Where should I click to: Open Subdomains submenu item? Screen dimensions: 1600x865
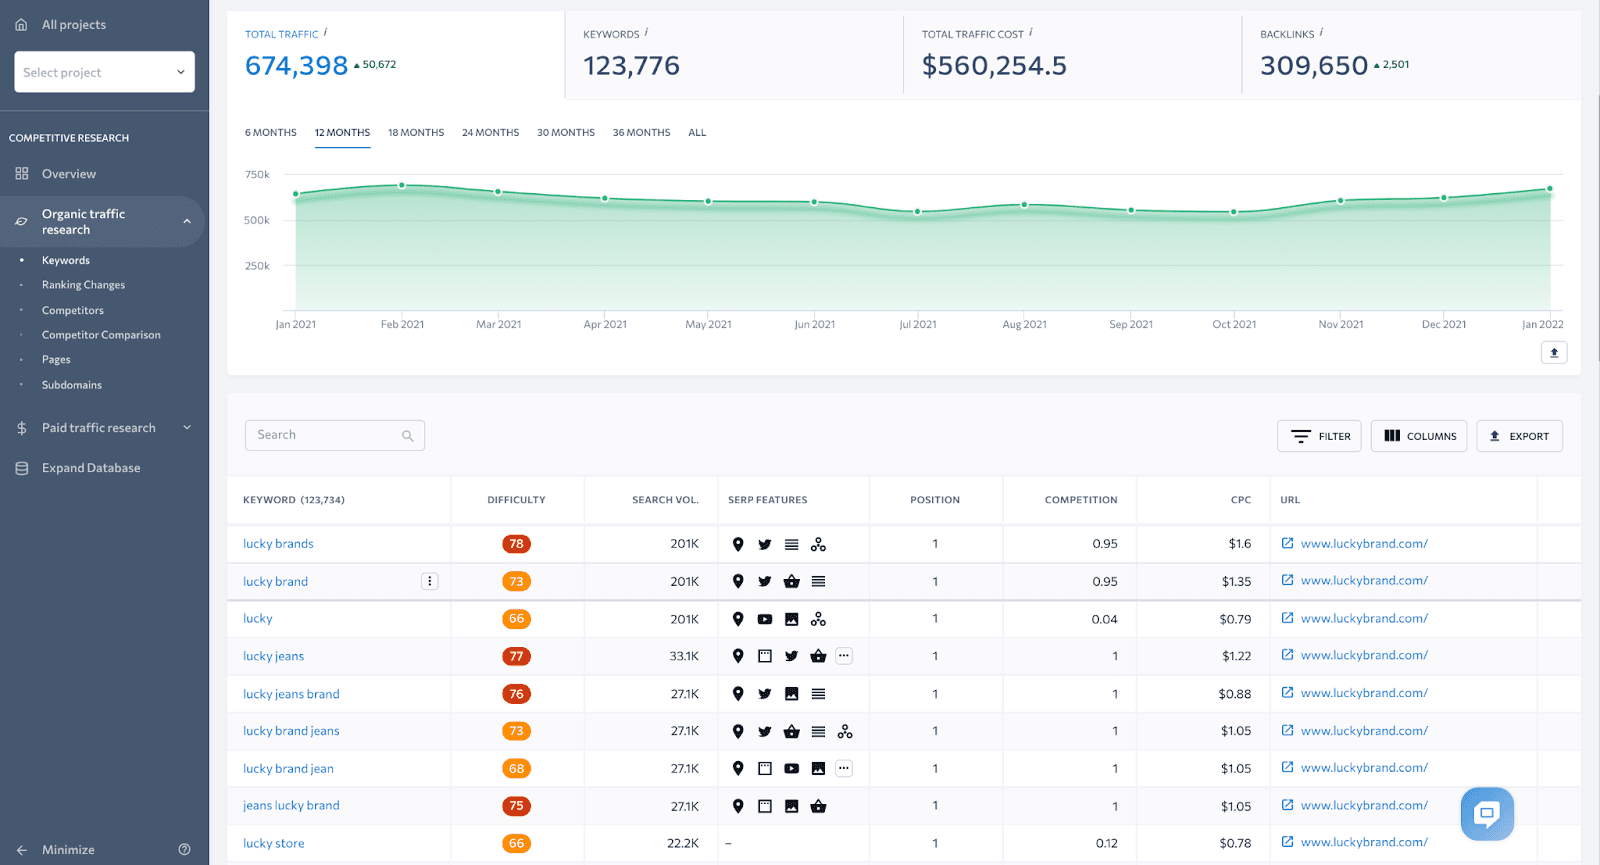71,385
